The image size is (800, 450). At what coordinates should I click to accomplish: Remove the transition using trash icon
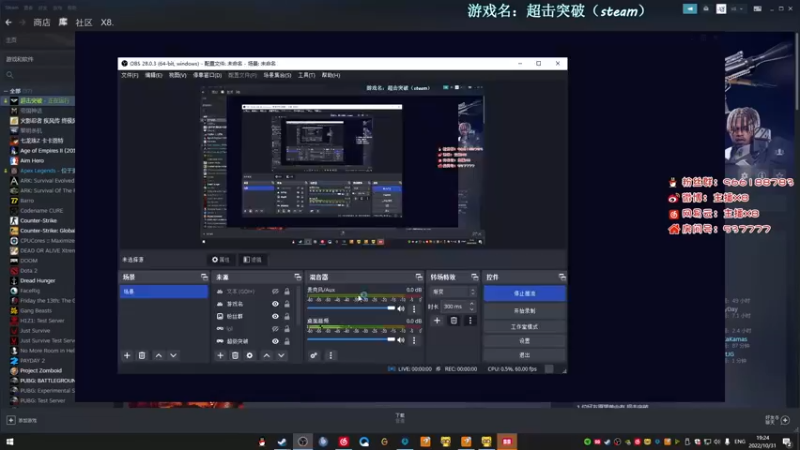[x=454, y=320]
